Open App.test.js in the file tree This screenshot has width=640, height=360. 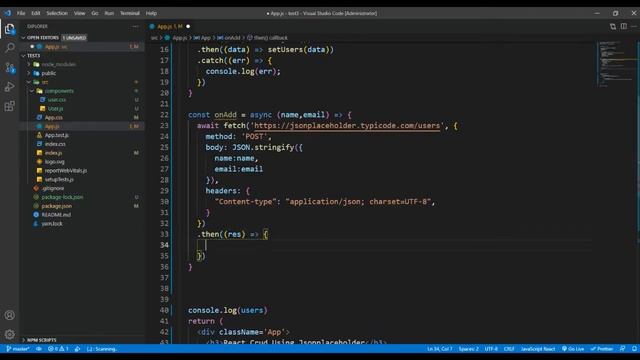56,135
